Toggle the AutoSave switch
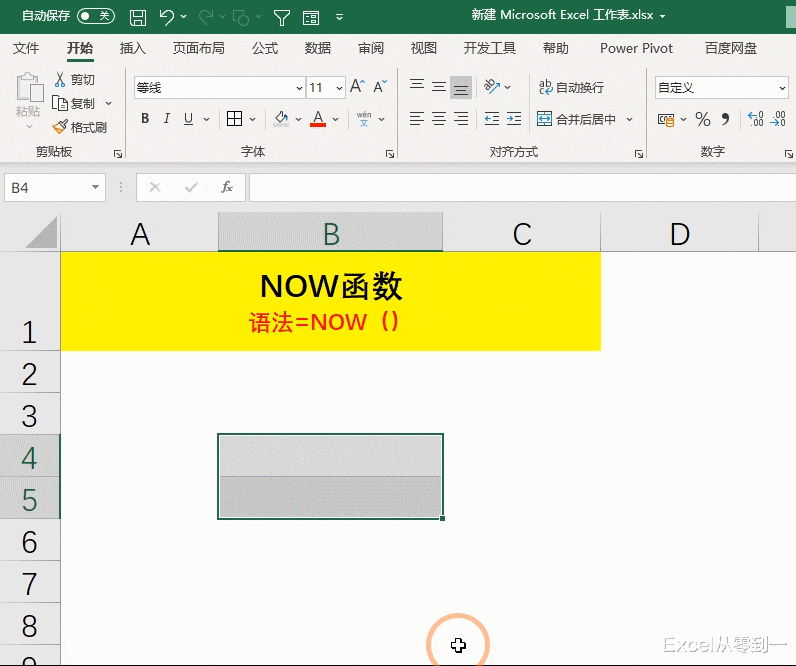The image size is (796, 666). pyautogui.click(x=95, y=16)
